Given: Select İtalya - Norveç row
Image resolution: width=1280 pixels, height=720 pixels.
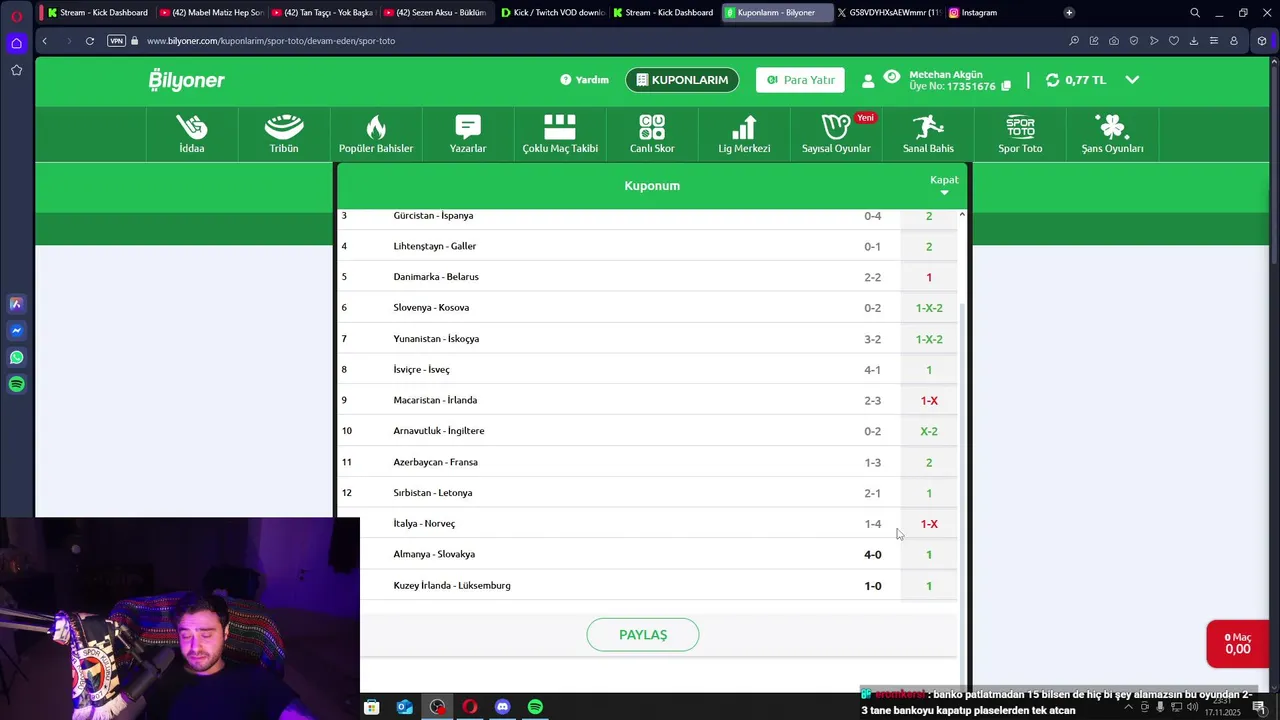Looking at the screenshot, I should click(647, 523).
